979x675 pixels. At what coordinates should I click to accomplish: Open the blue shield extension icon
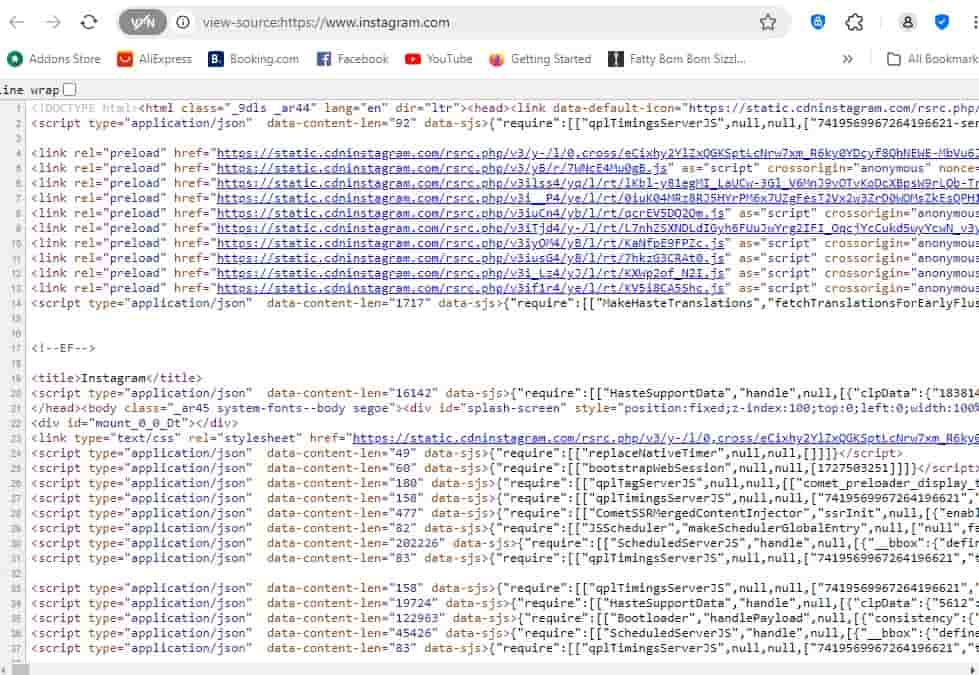tap(818, 22)
